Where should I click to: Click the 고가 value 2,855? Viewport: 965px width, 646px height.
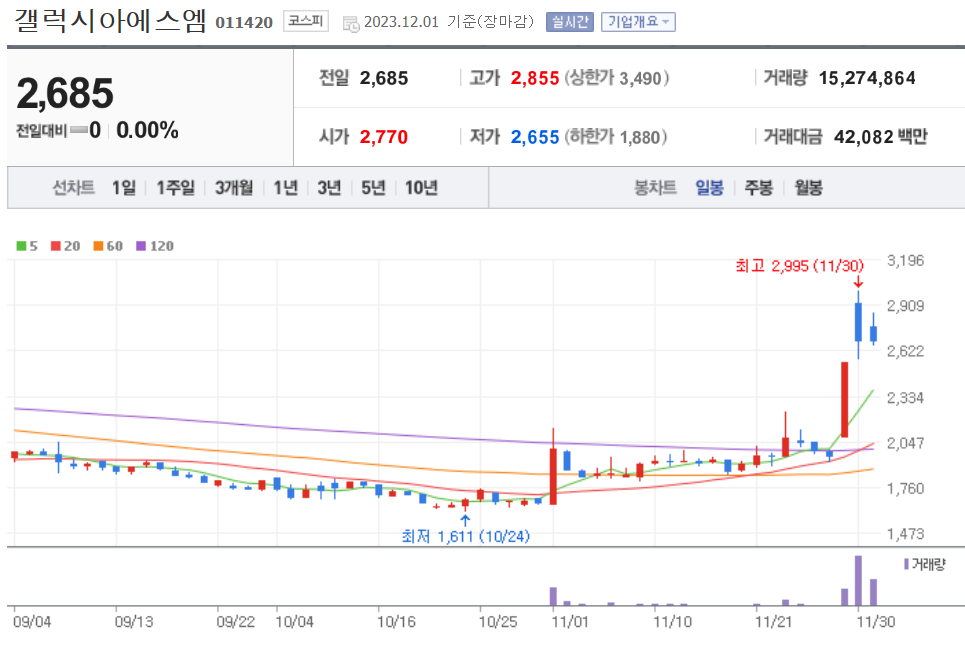point(535,78)
